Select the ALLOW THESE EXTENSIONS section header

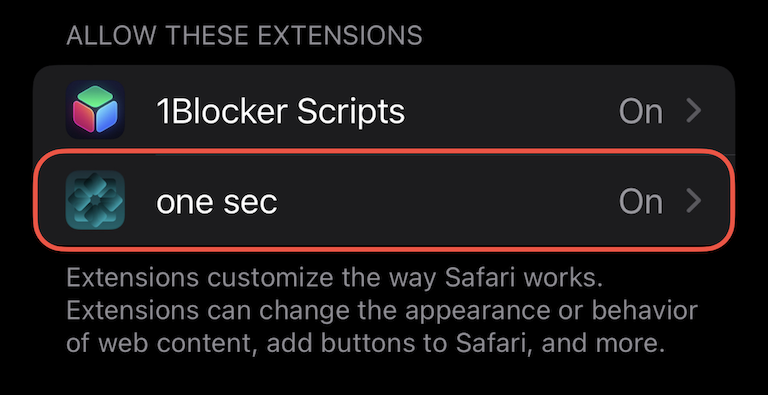[x=244, y=35]
